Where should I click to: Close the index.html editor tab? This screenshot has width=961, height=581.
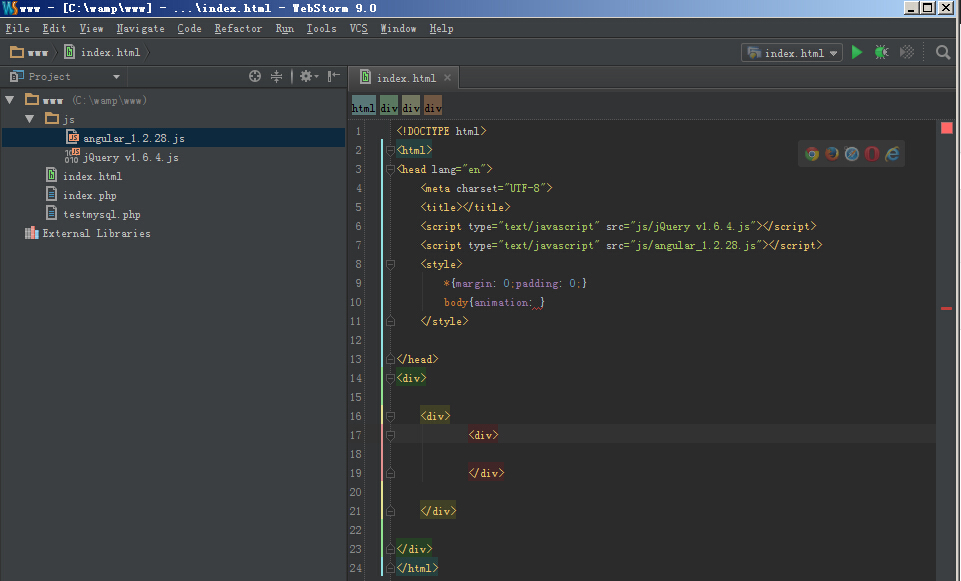click(447, 78)
